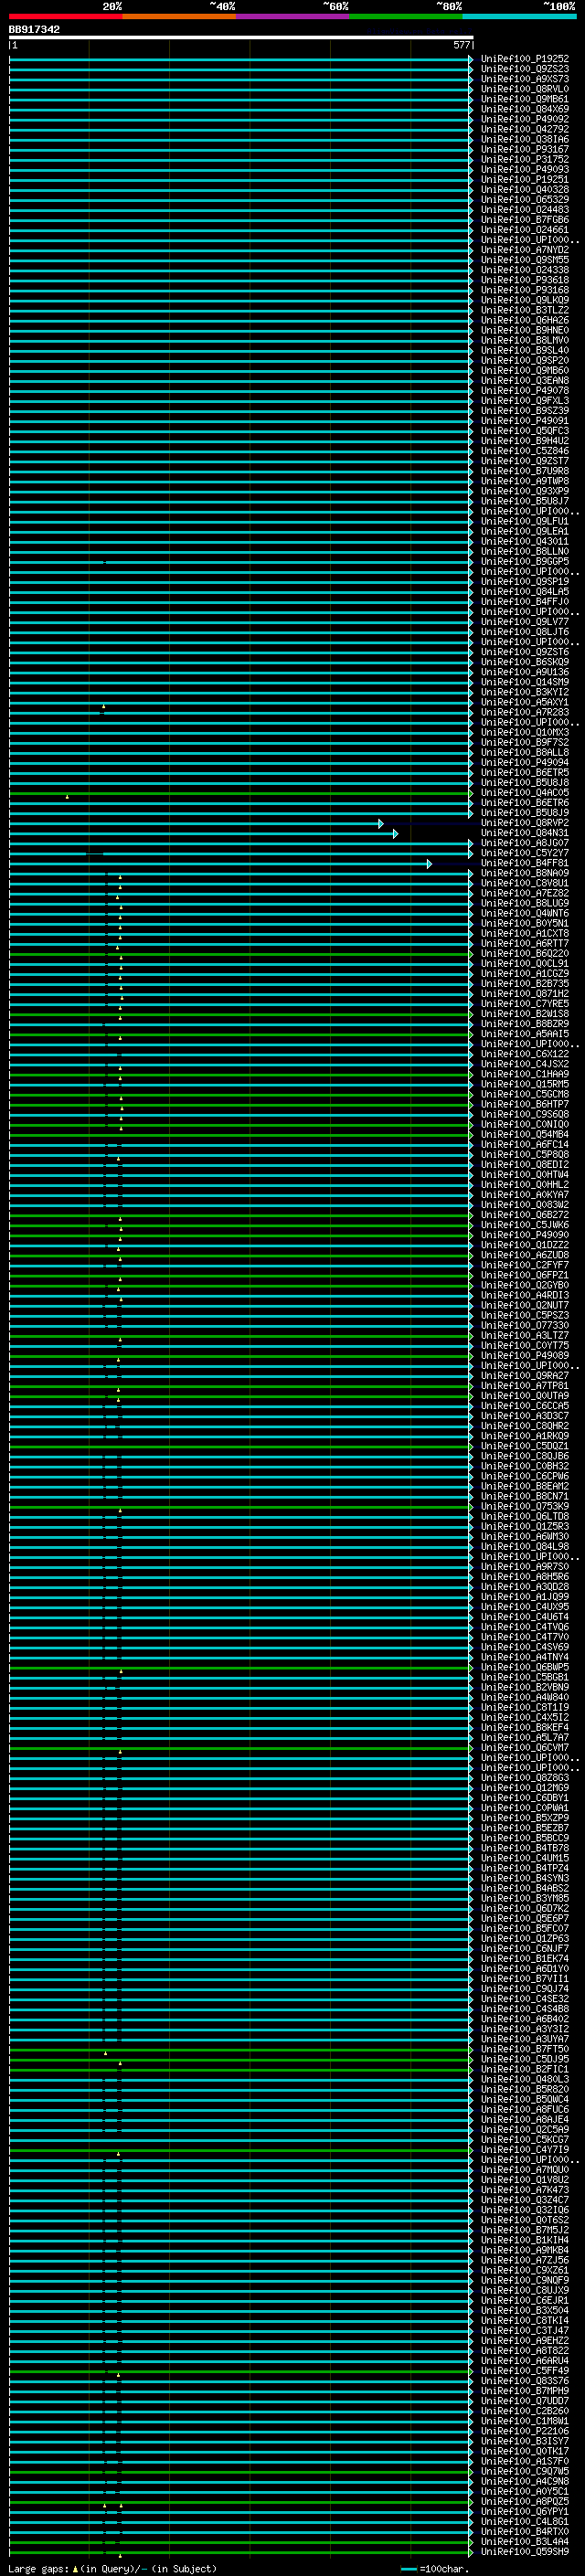This screenshot has height=2576, width=585.
Task: Click the purple ~60% identity legend segment
Action: 292,16
